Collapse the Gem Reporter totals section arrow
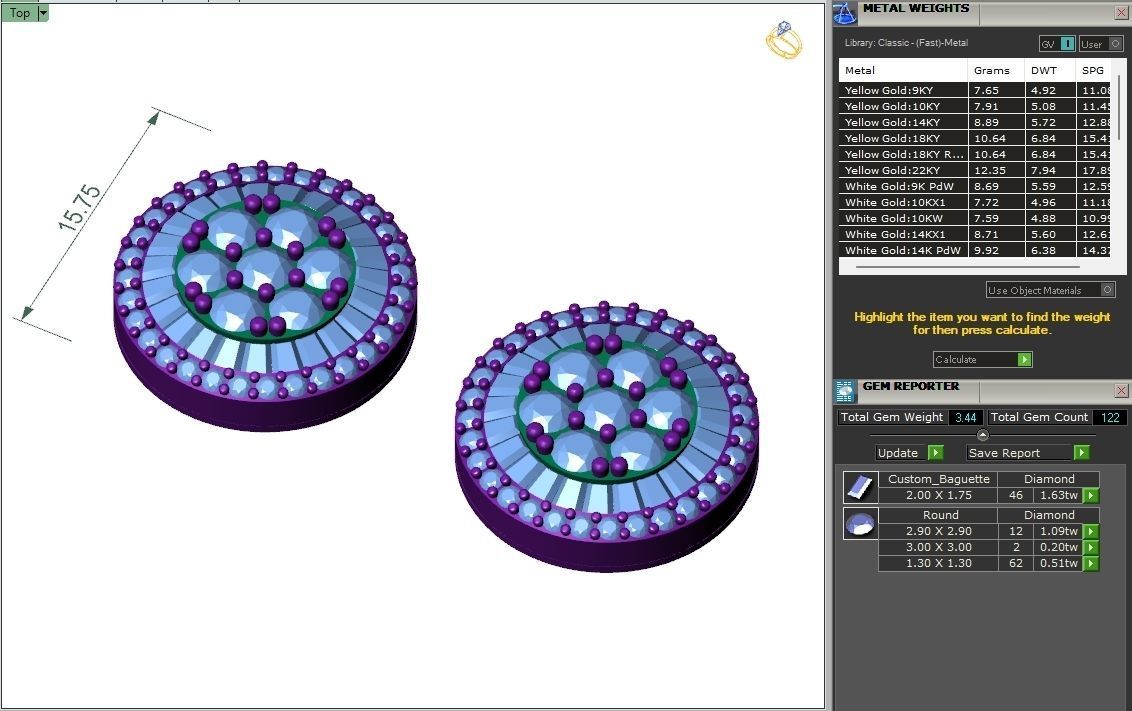The height and width of the screenshot is (711, 1132). tap(983, 435)
